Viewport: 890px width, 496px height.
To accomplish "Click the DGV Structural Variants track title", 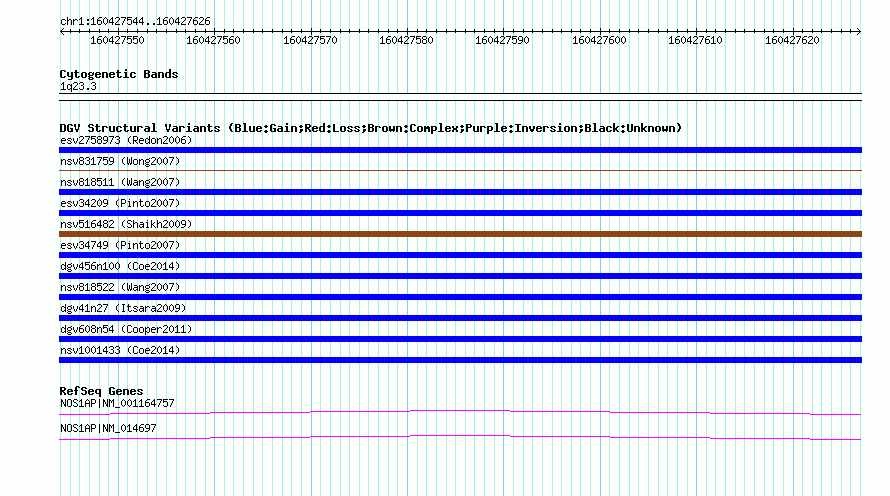I will point(370,128).
